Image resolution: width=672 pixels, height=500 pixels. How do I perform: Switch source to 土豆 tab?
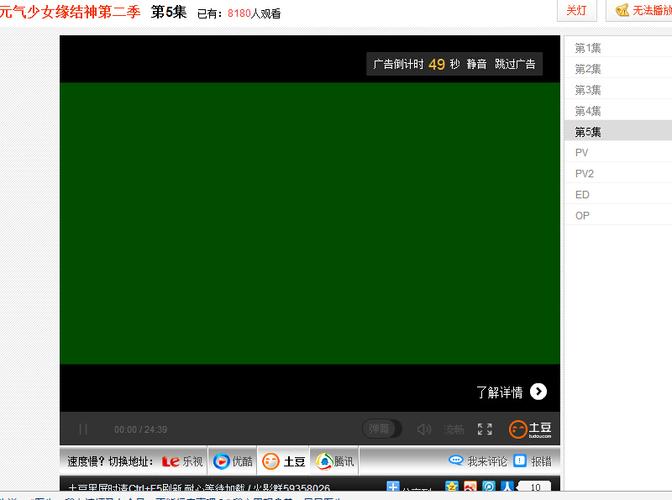pos(283,461)
